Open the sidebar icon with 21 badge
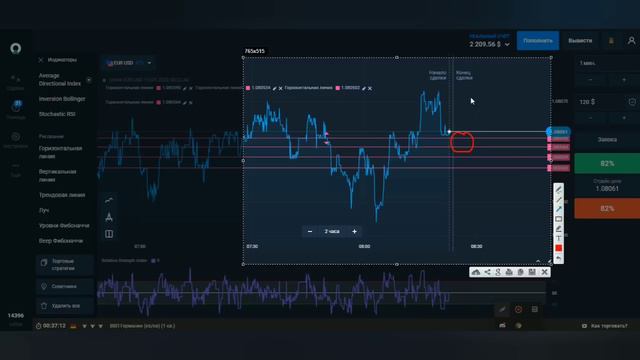The image size is (640, 360). tap(16, 107)
